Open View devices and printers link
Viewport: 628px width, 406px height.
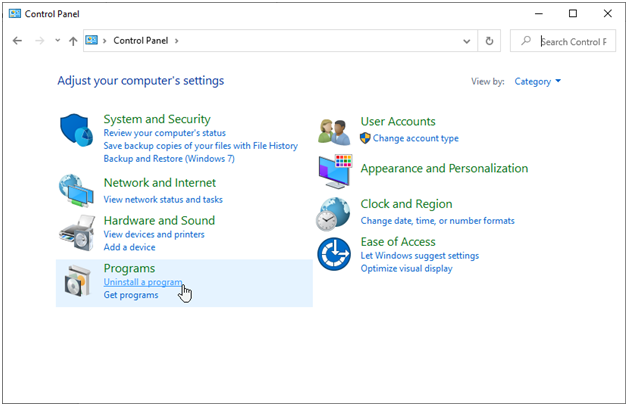(154, 234)
